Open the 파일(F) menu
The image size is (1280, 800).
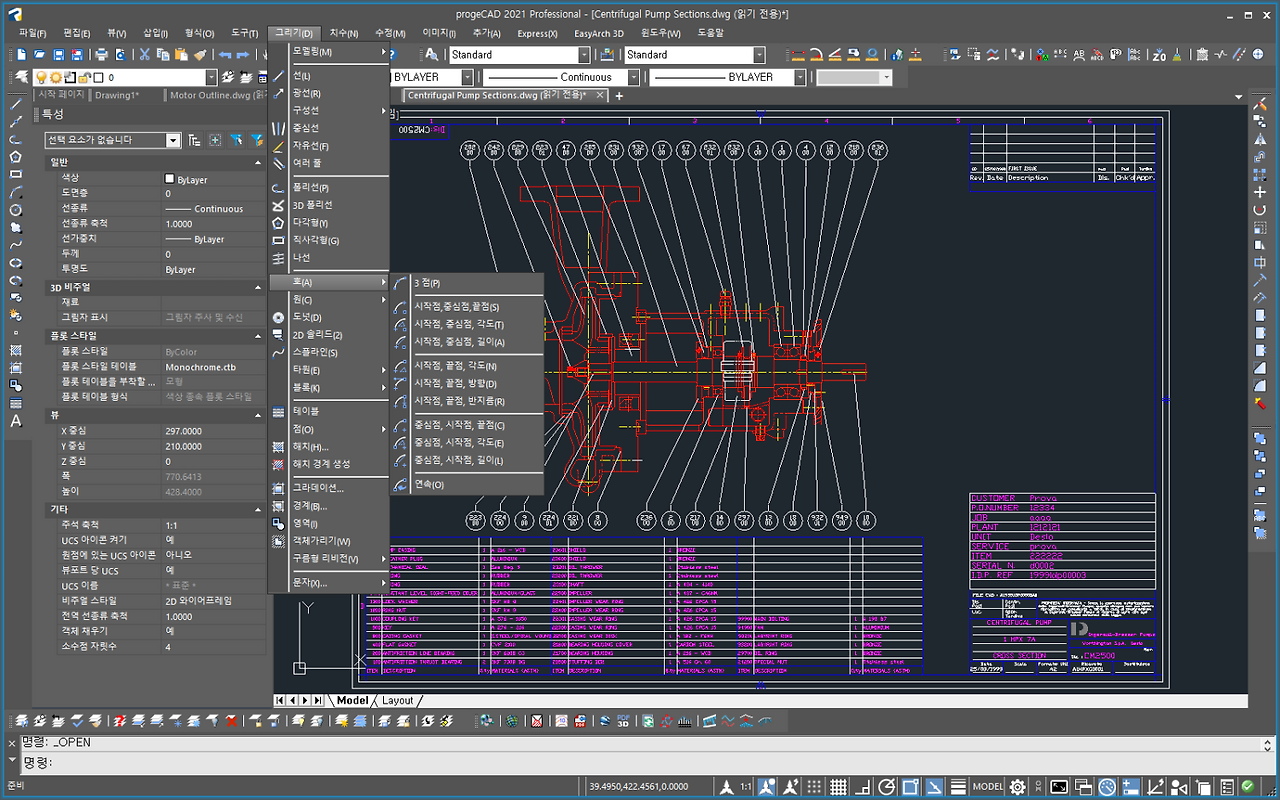pyautogui.click(x=32, y=33)
